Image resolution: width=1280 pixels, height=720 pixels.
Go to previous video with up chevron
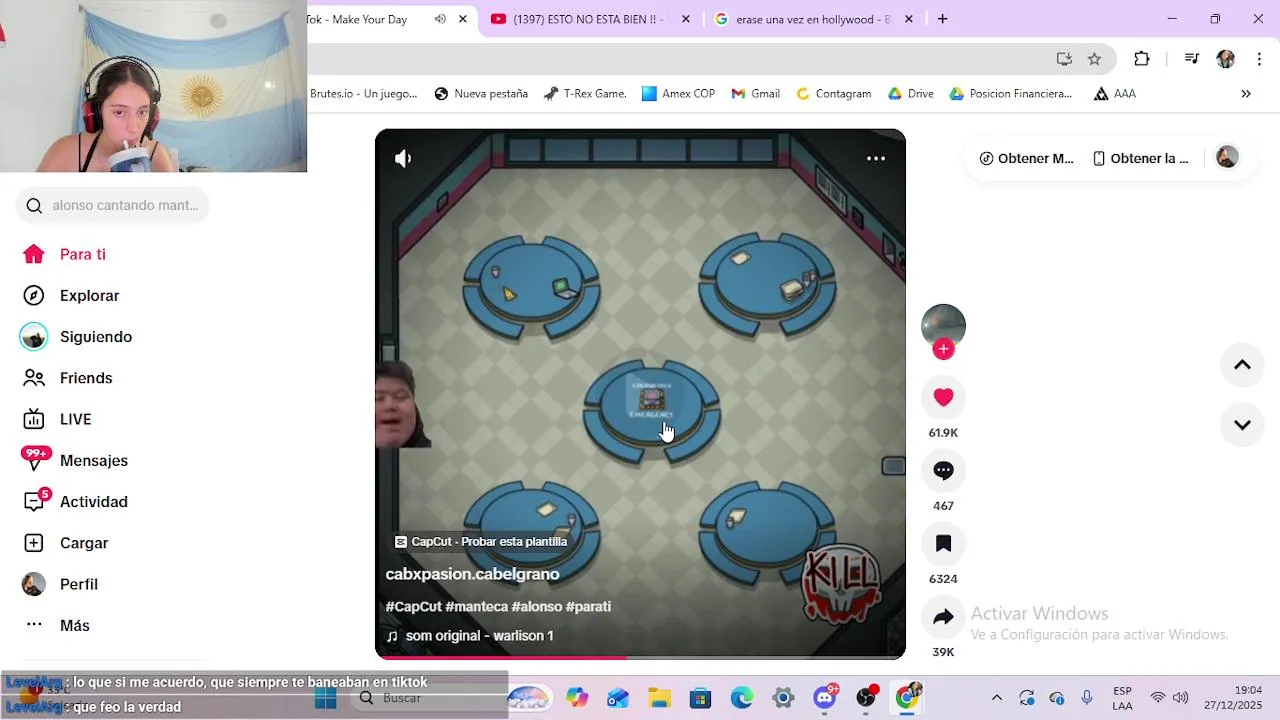click(x=1242, y=365)
